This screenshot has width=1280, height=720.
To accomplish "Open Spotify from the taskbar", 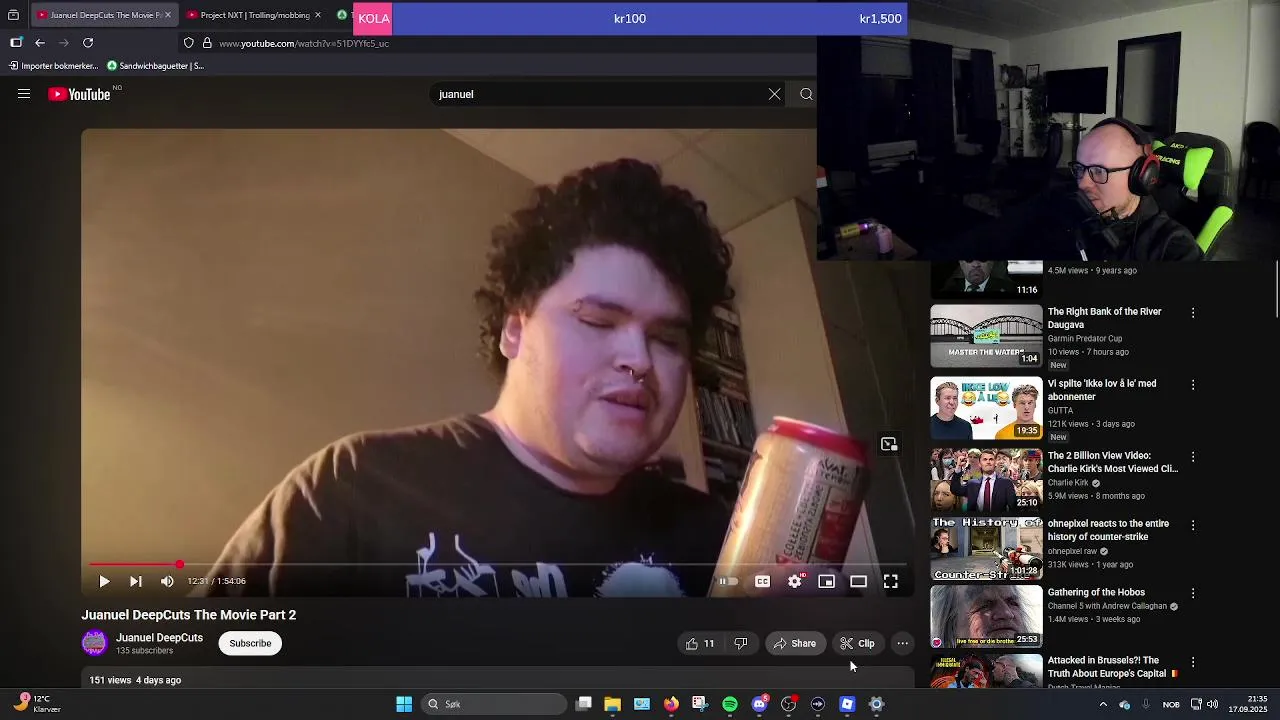I will pyautogui.click(x=730, y=704).
